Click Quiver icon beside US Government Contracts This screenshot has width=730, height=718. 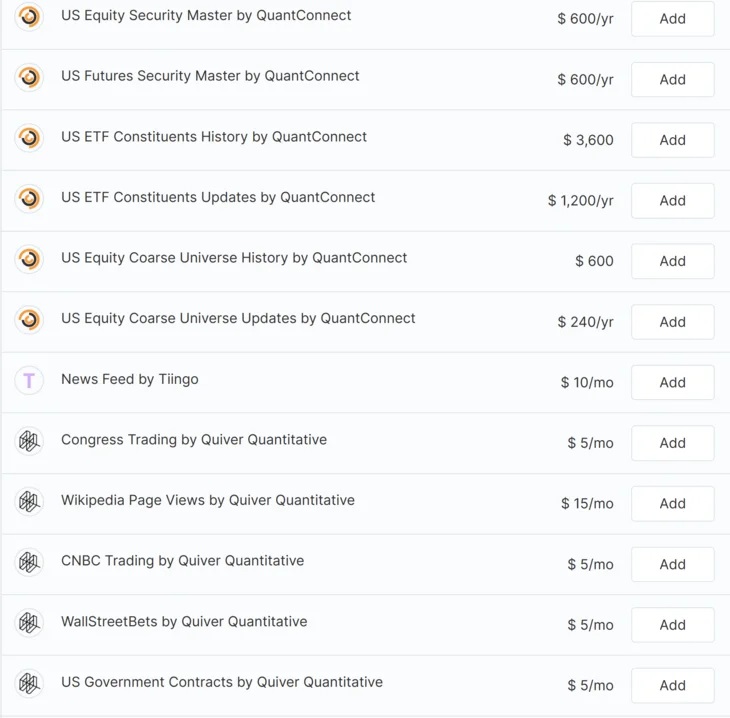coord(29,683)
